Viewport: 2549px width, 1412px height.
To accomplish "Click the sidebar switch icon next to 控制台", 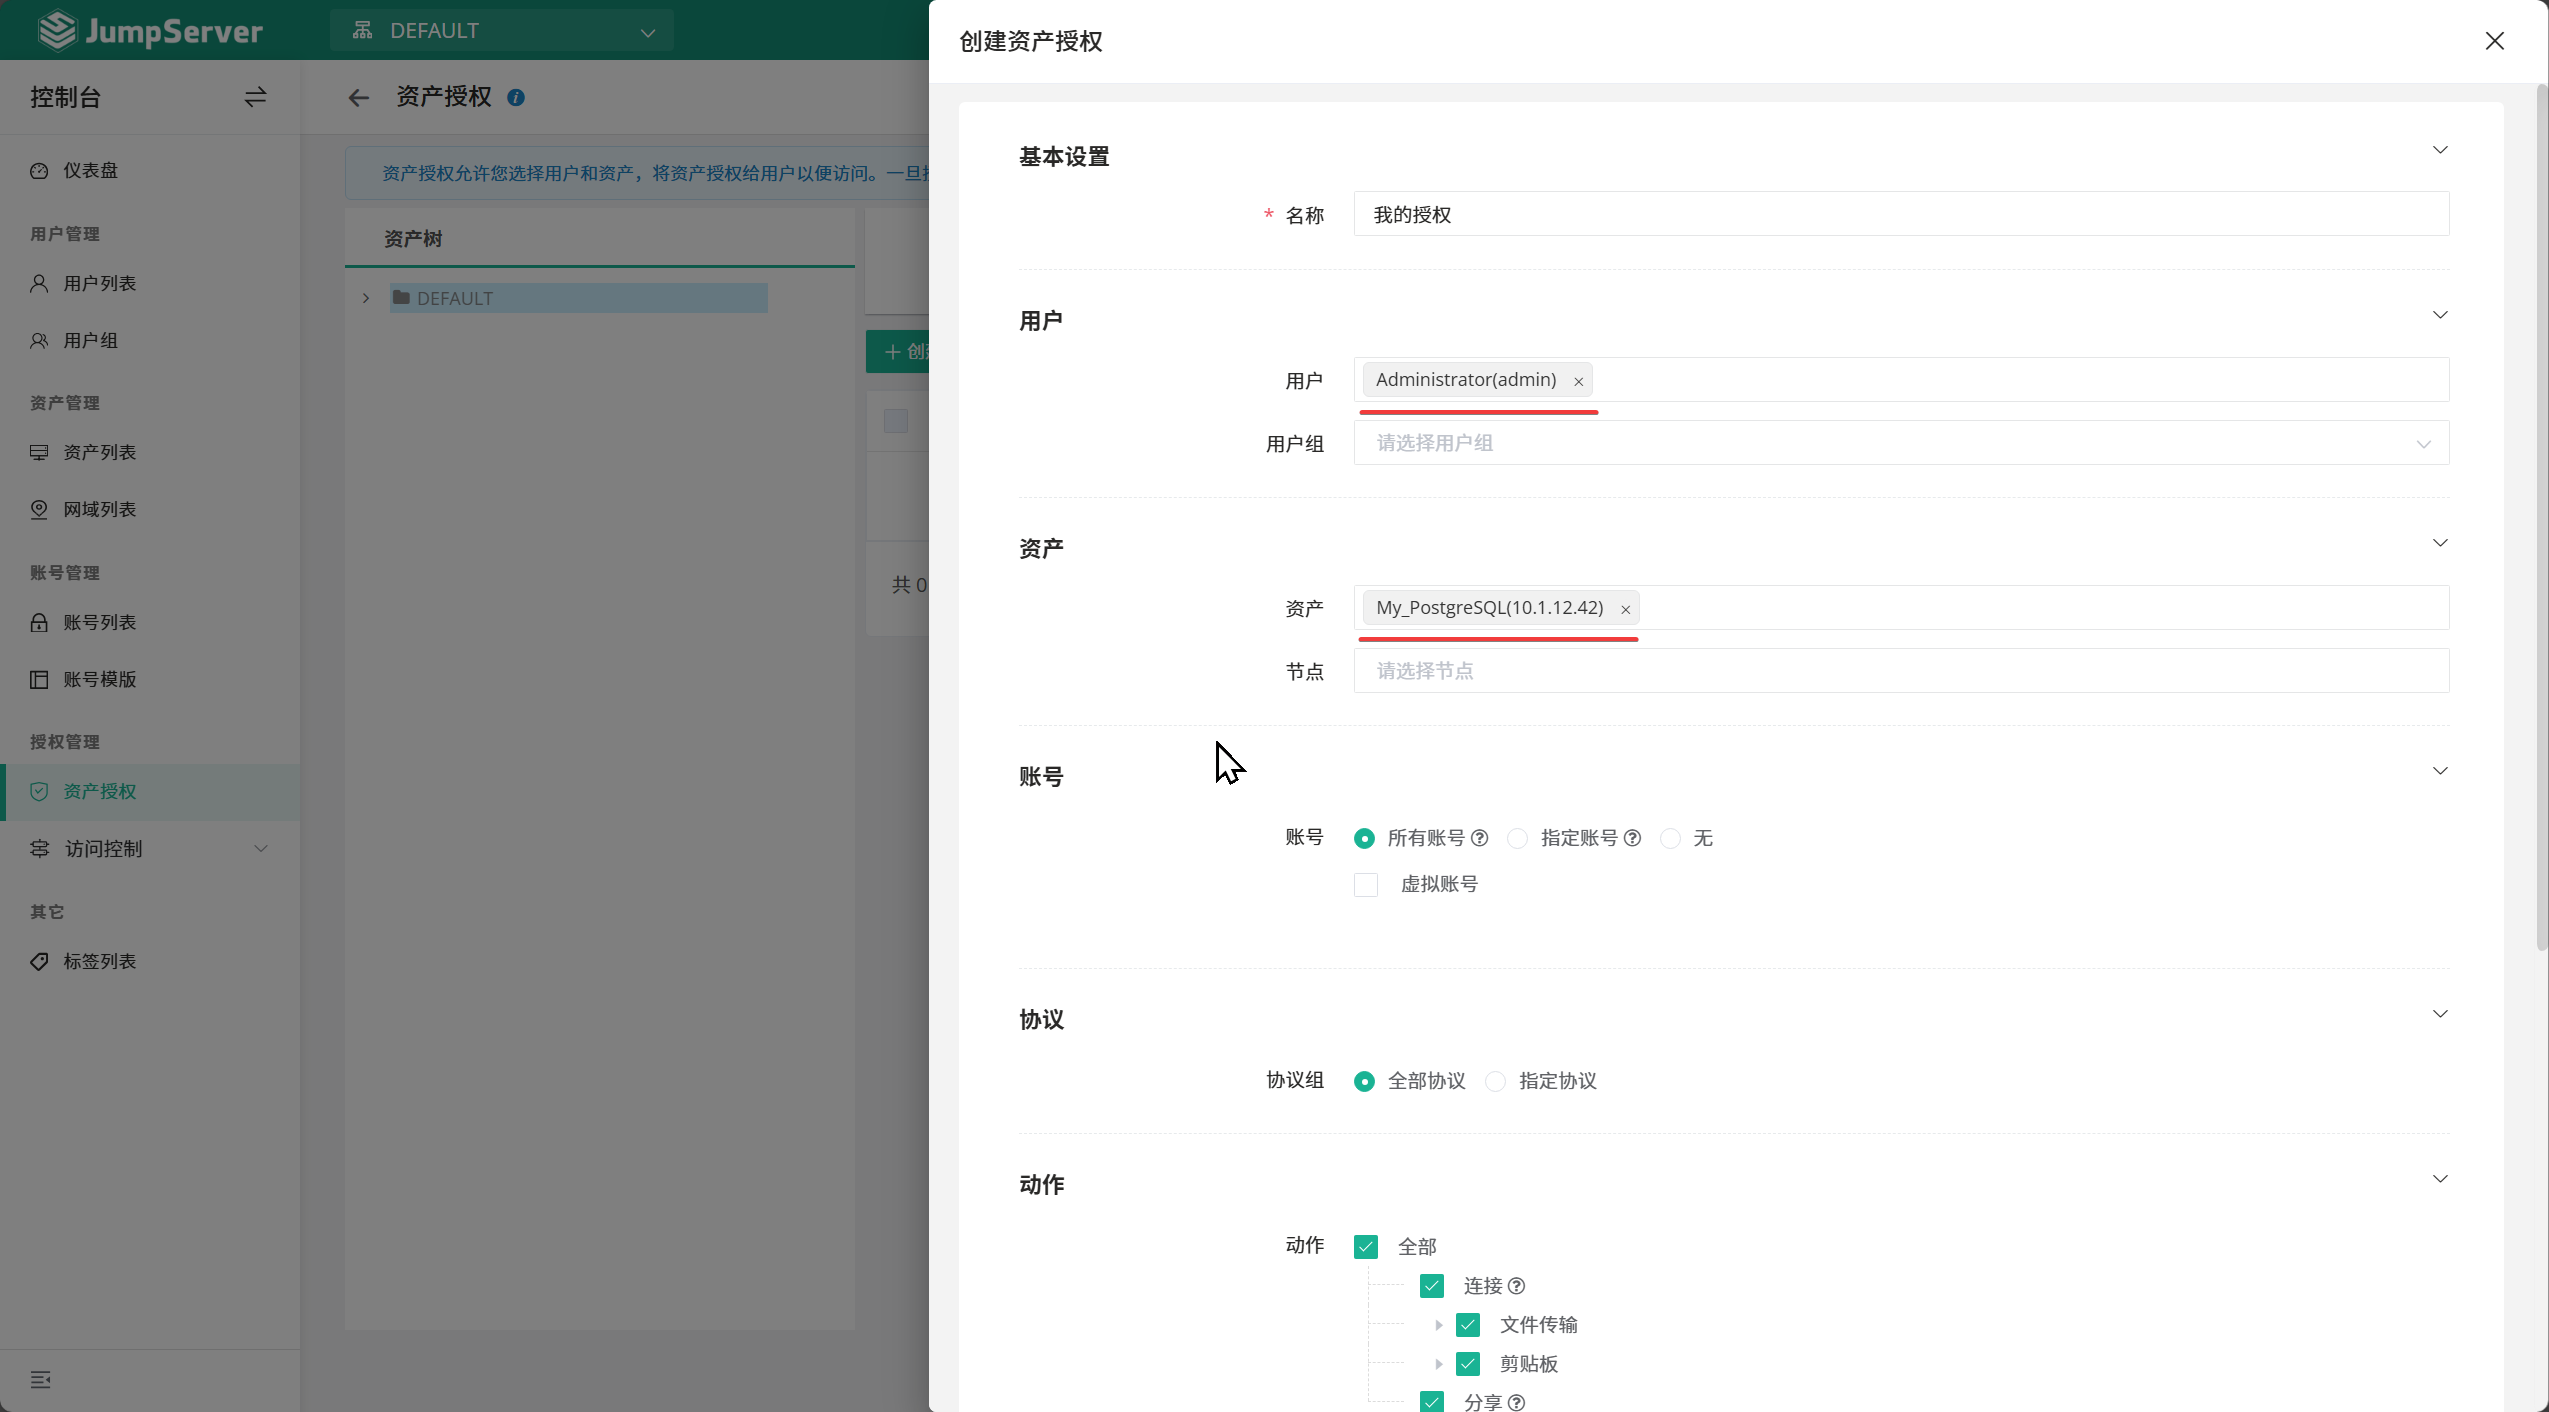I will 255,97.
